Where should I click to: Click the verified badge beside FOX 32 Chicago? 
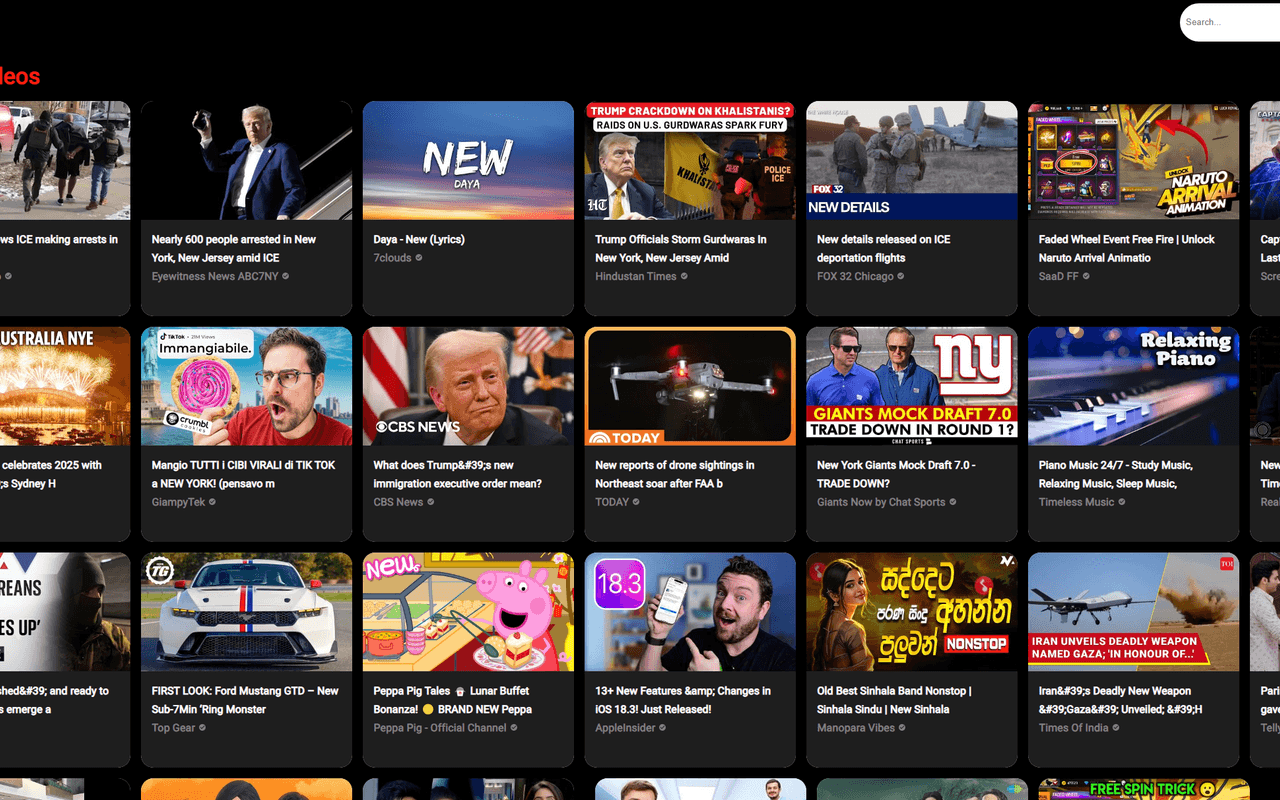click(902, 276)
